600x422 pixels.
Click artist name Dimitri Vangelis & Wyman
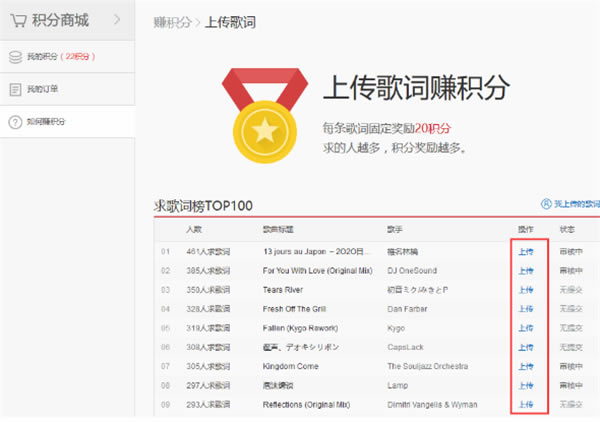(432, 405)
